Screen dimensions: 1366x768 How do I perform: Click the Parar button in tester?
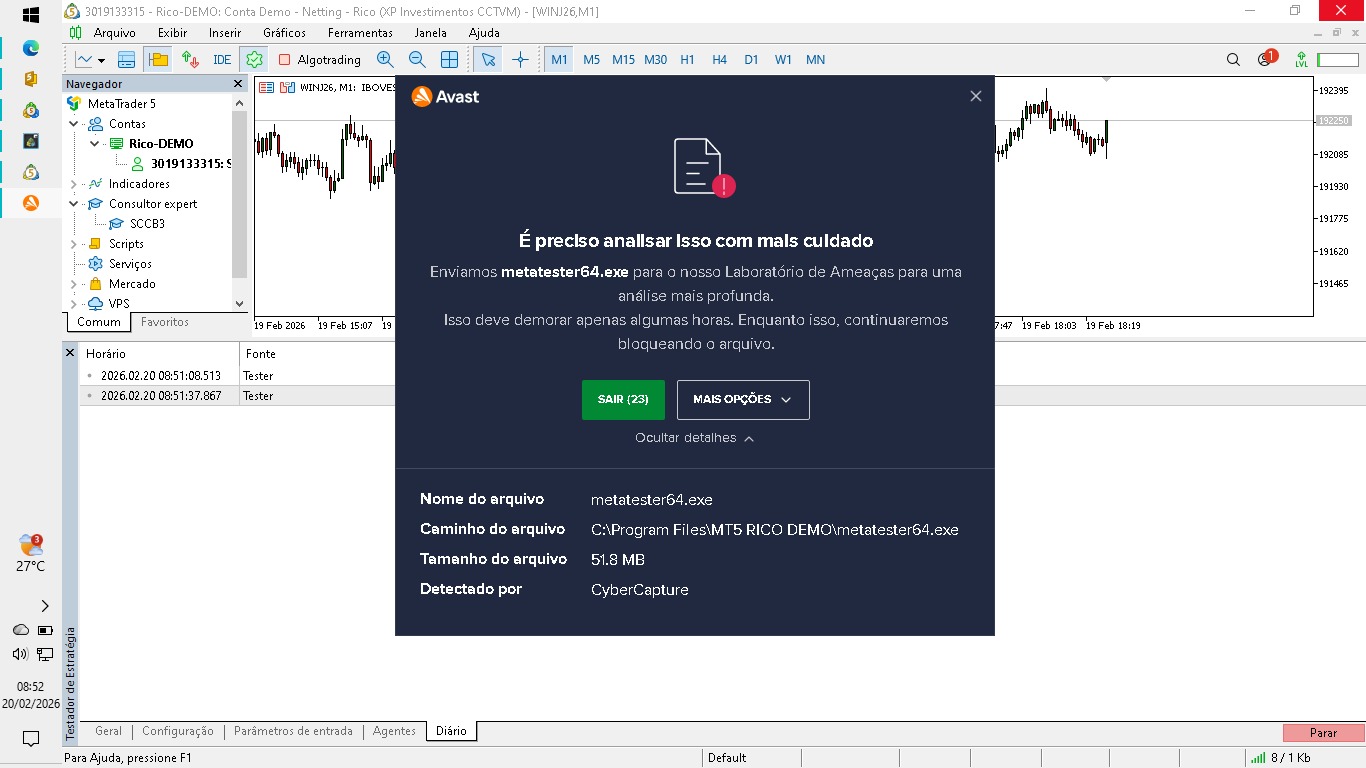pos(1323,733)
